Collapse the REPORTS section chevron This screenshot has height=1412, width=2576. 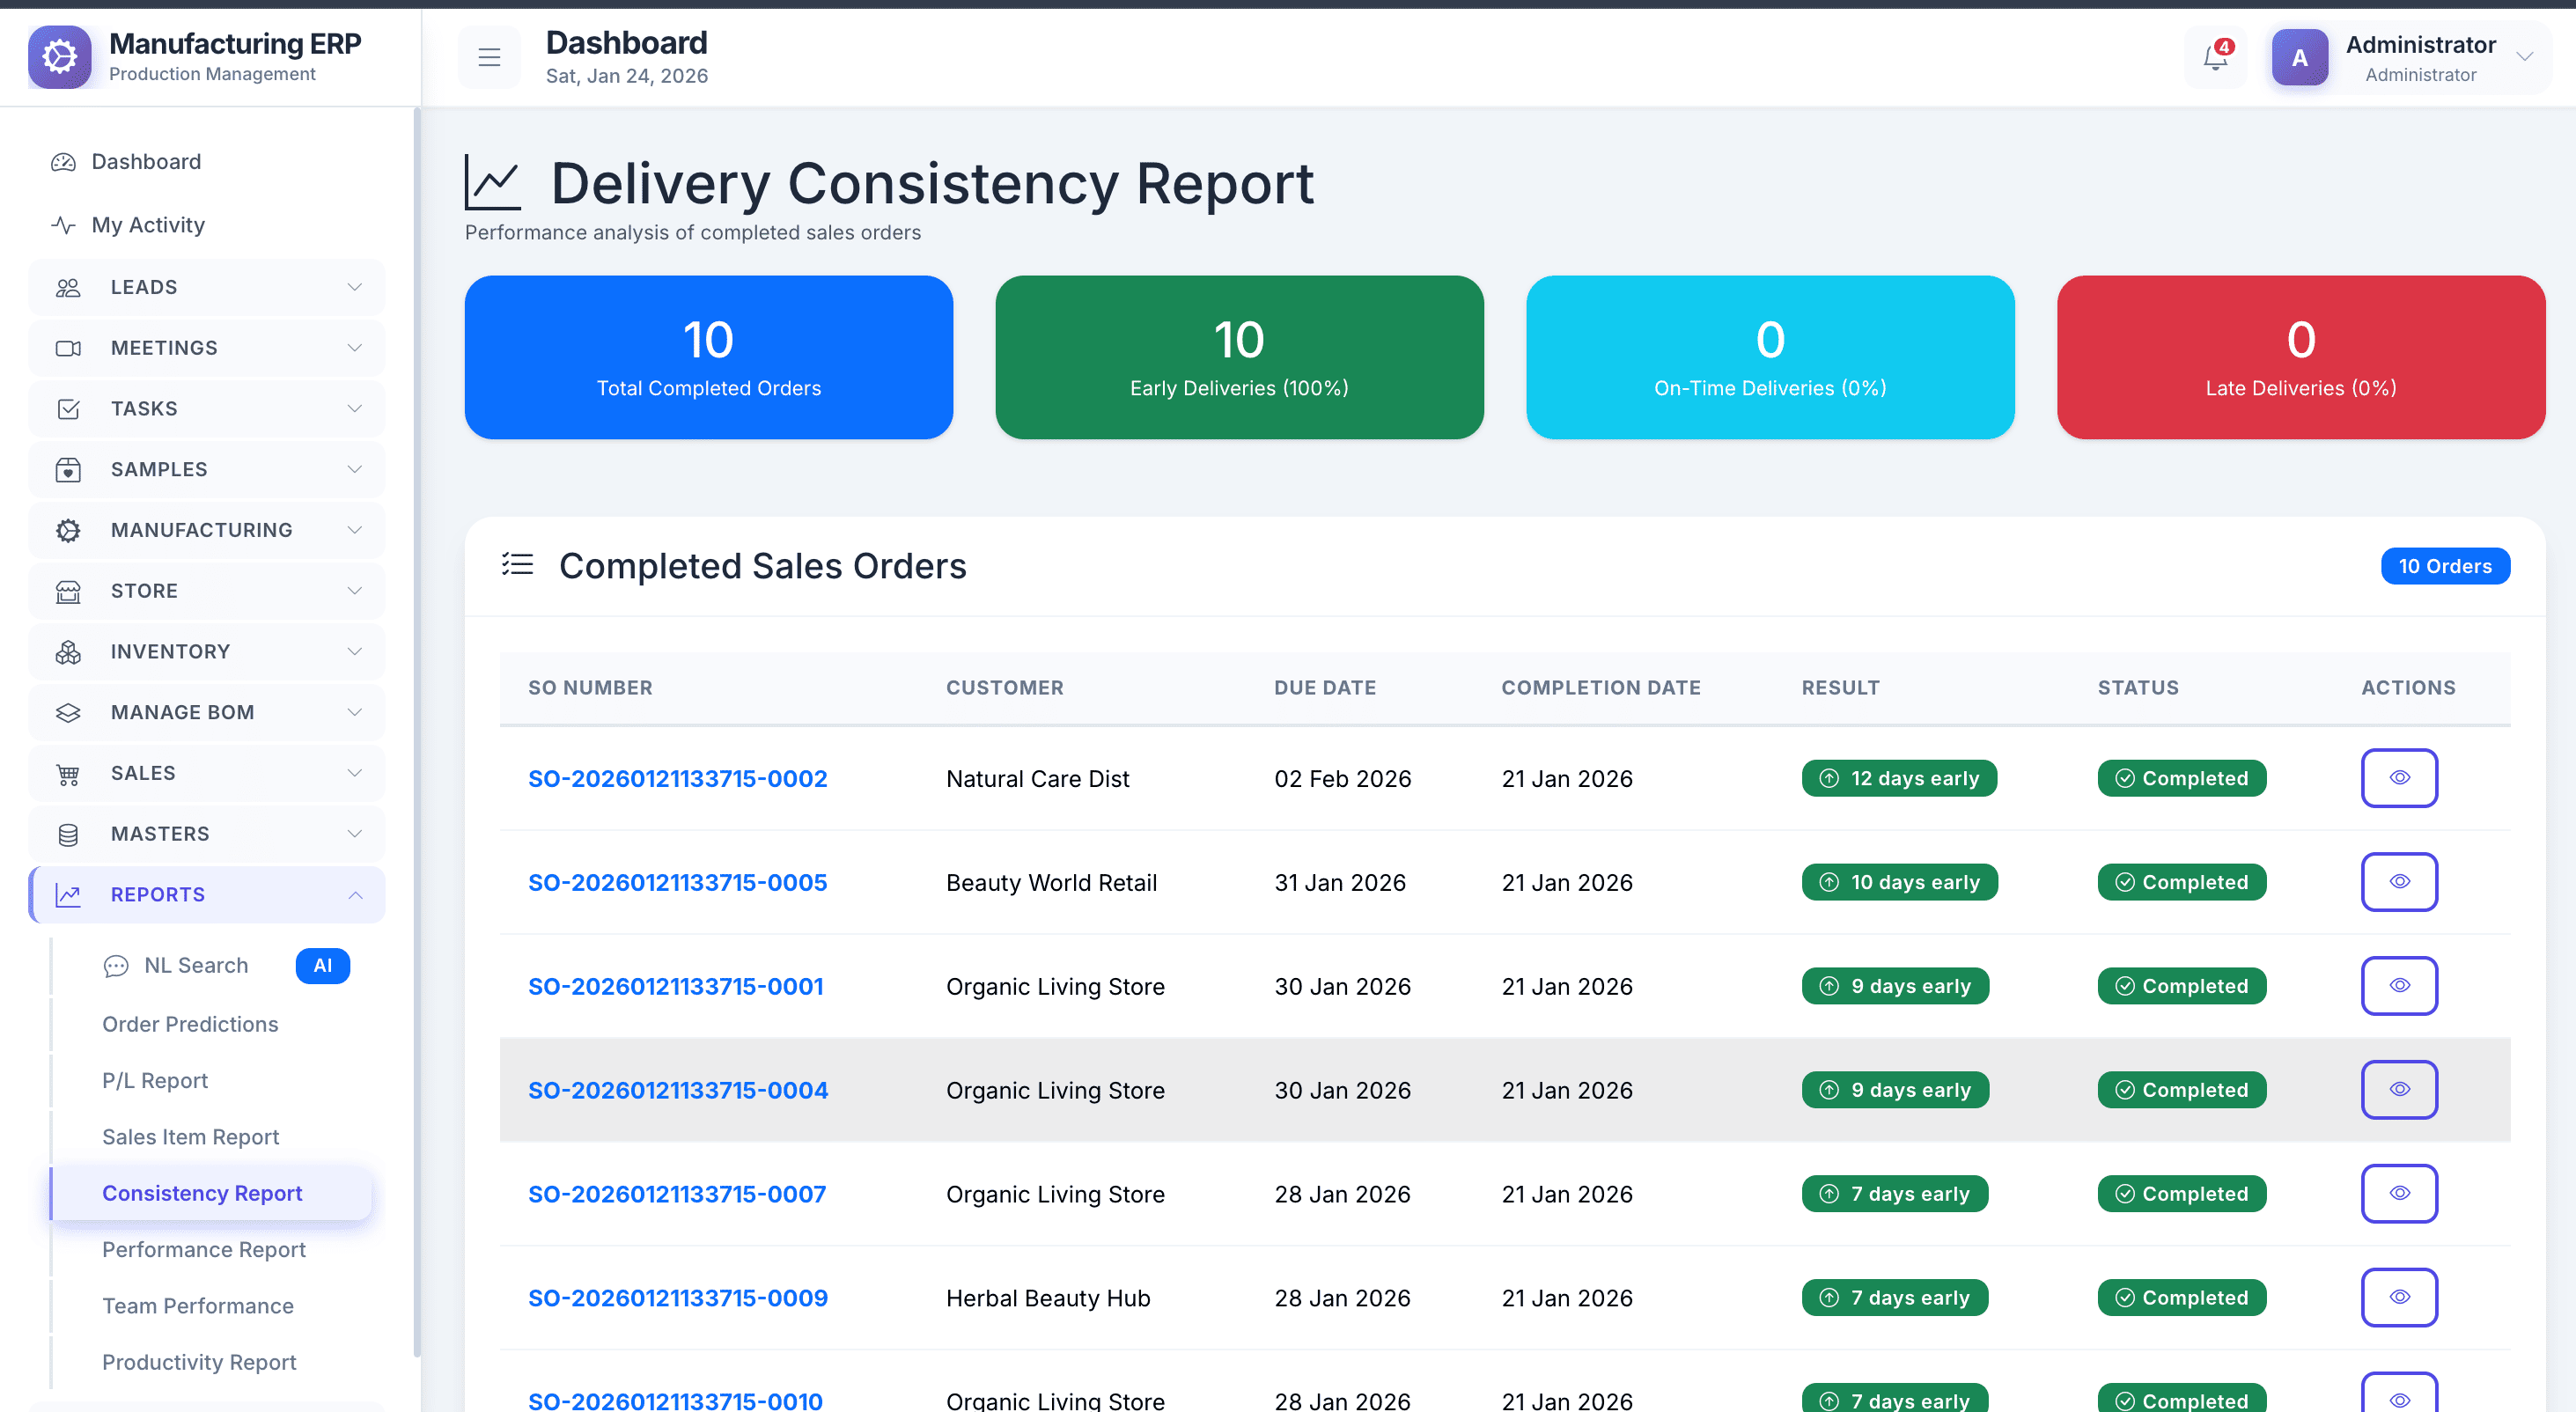click(354, 895)
